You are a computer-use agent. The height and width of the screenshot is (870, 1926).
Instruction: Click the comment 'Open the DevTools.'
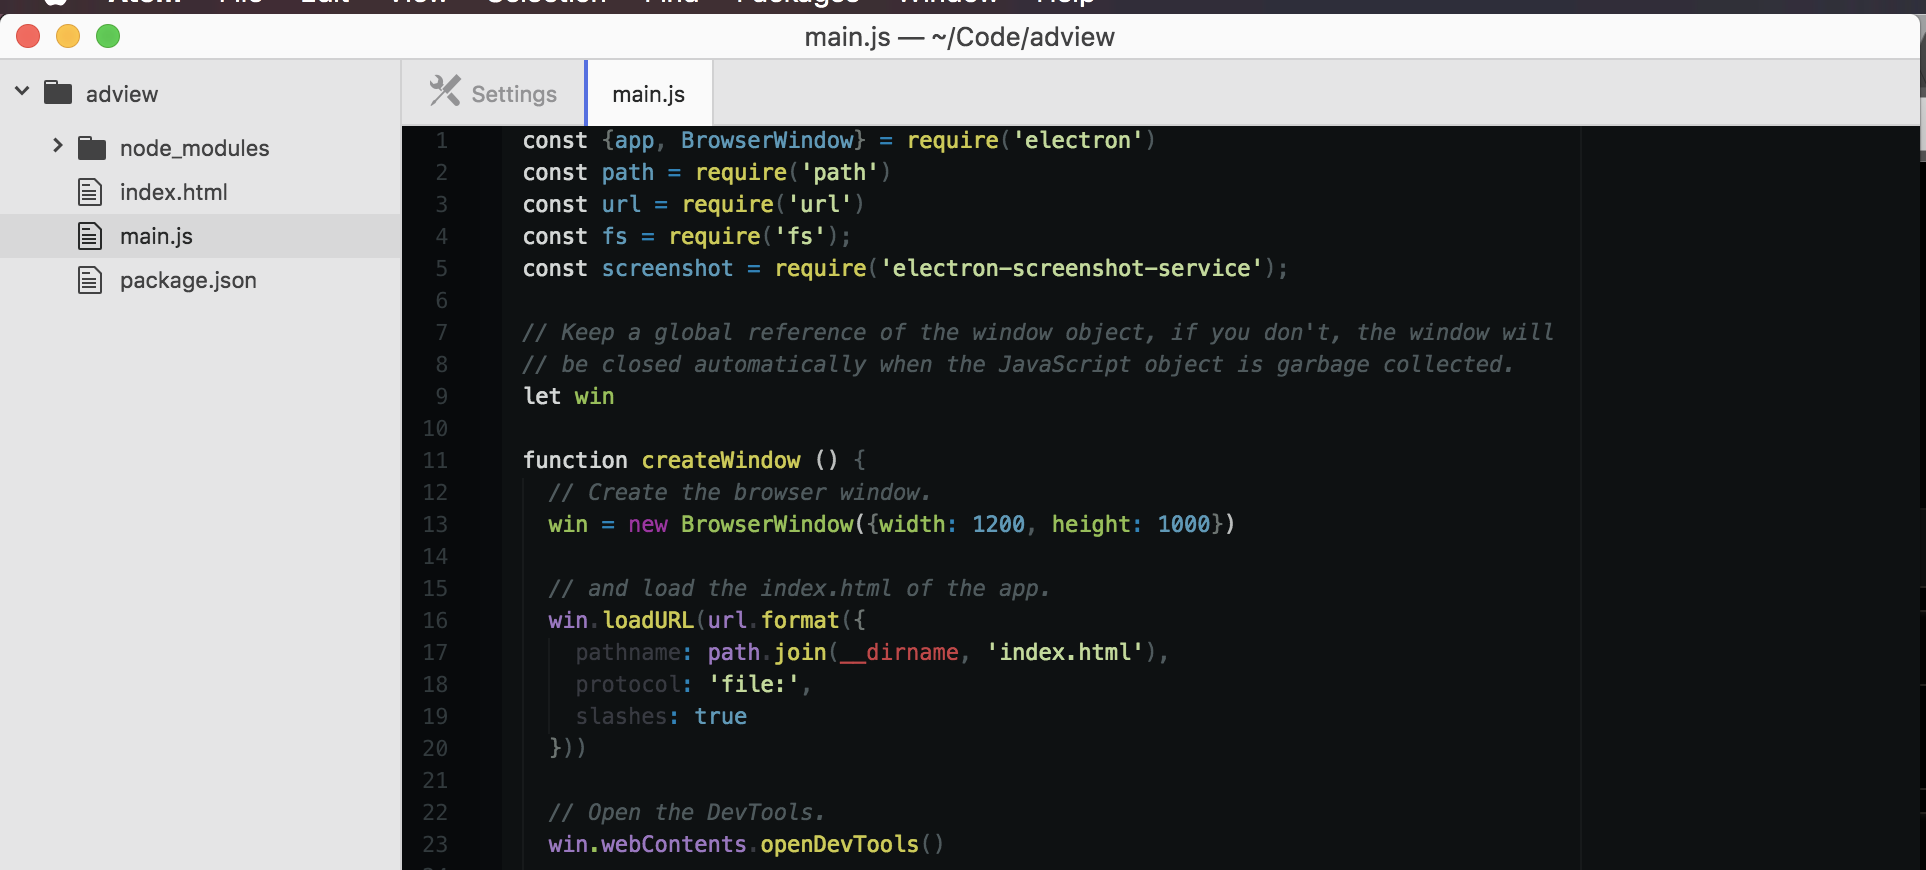click(687, 812)
